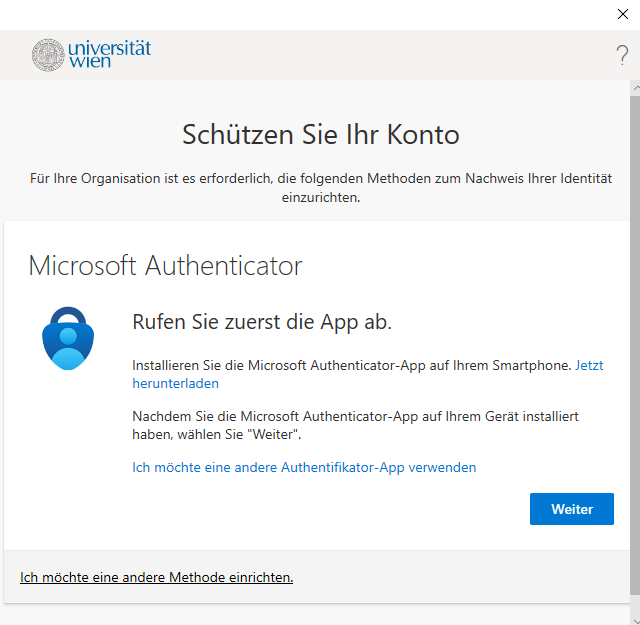Click the 'Schützen Sie Ihr Konto' heading
The width and height of the screenshot is (640, 625).
[x=320, y=134]
